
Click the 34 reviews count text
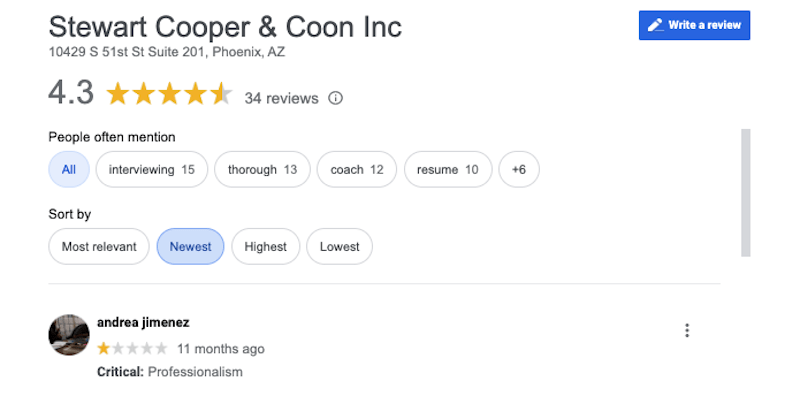point(281,98)
